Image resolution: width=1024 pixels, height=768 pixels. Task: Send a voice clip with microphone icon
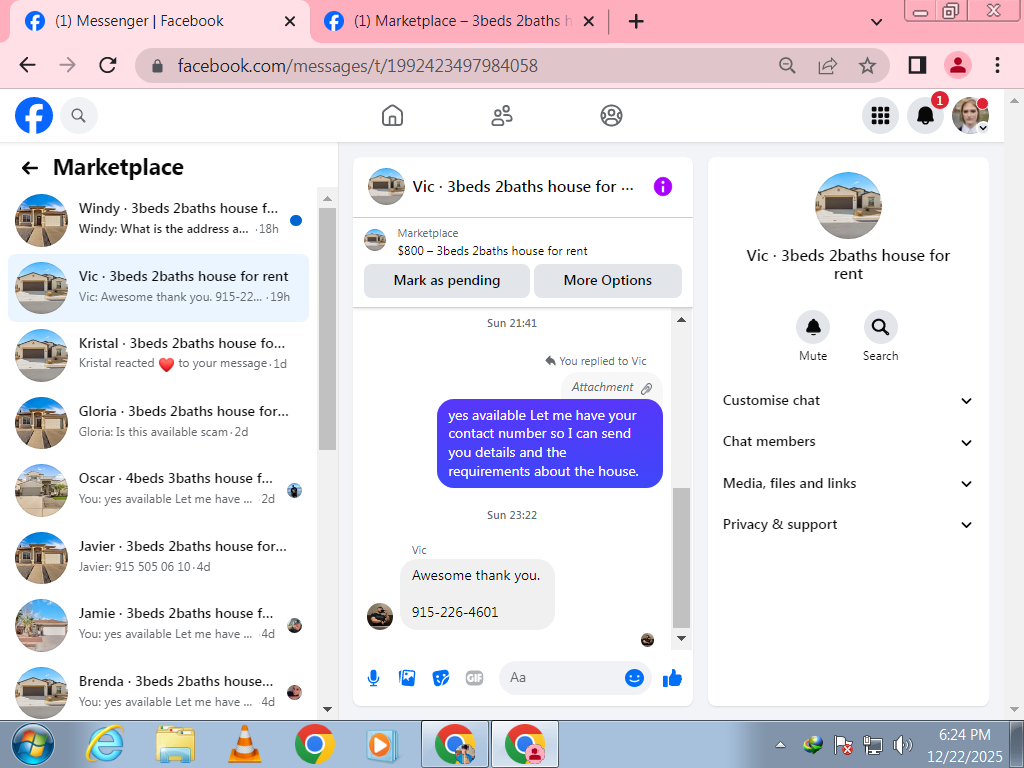click(374, 678)
